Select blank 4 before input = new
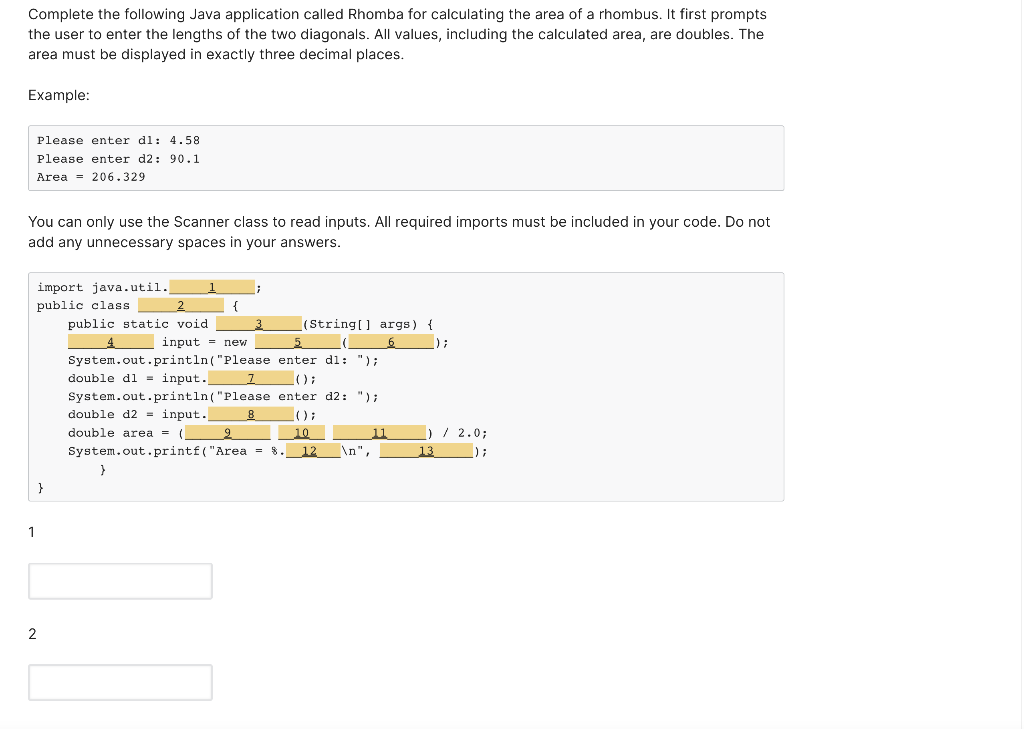This screenshot has height=729, width=1024. pyautogui.click(x=110, y=341)
